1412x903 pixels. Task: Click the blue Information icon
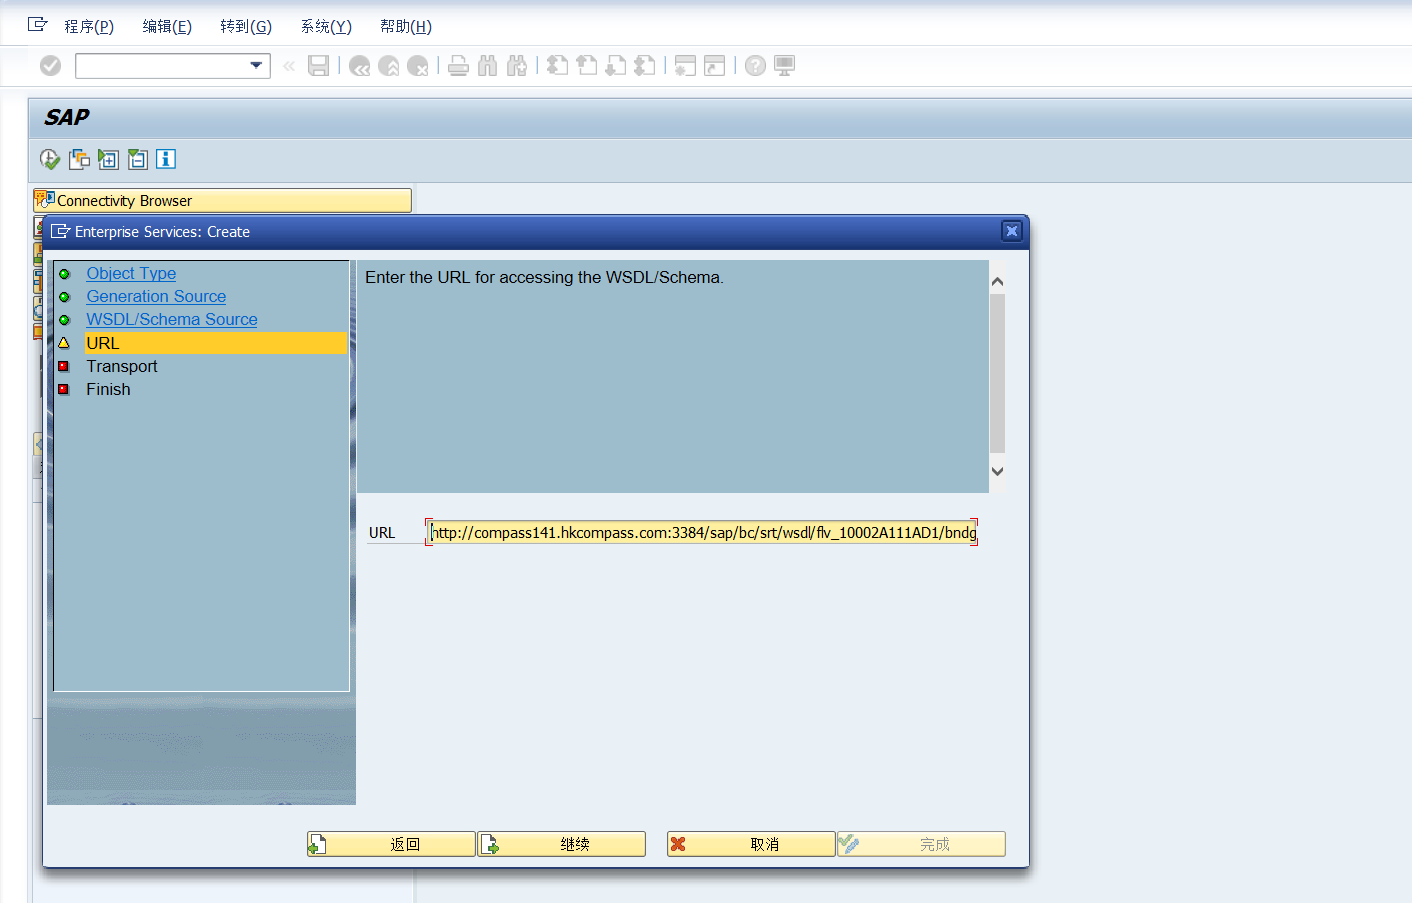tap(166, 159)
